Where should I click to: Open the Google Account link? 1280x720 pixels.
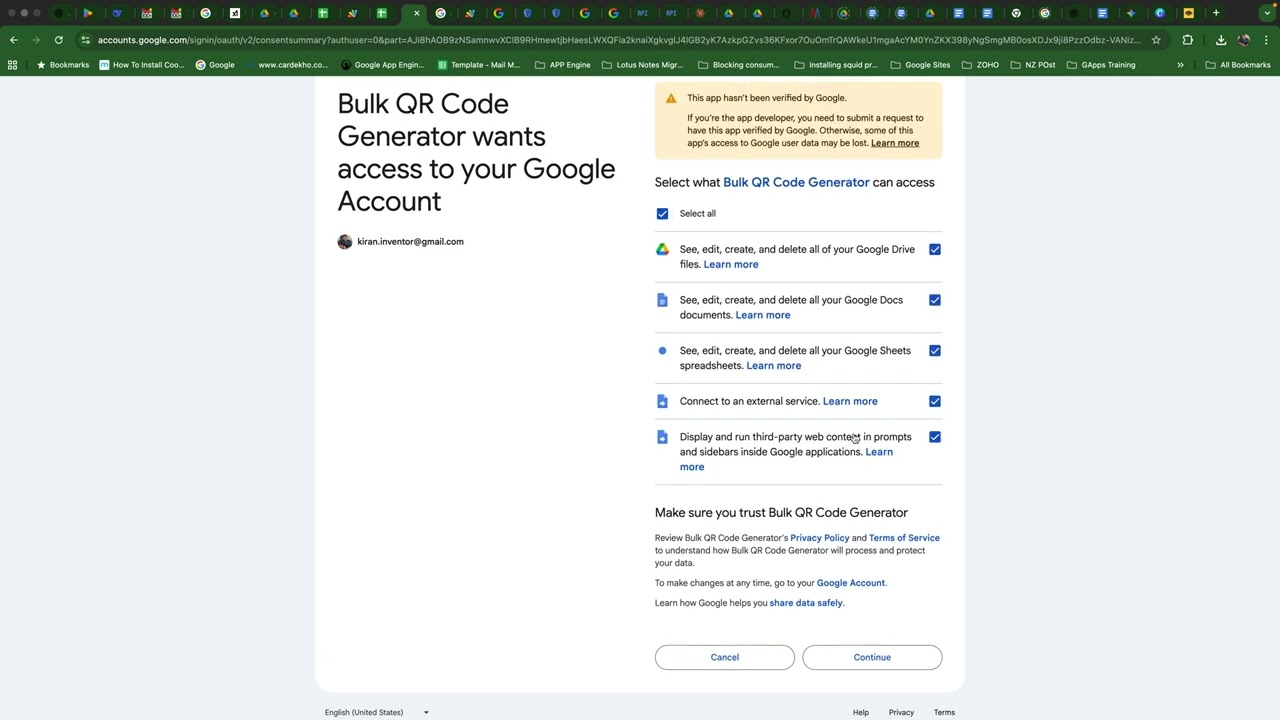pos(851,583)
